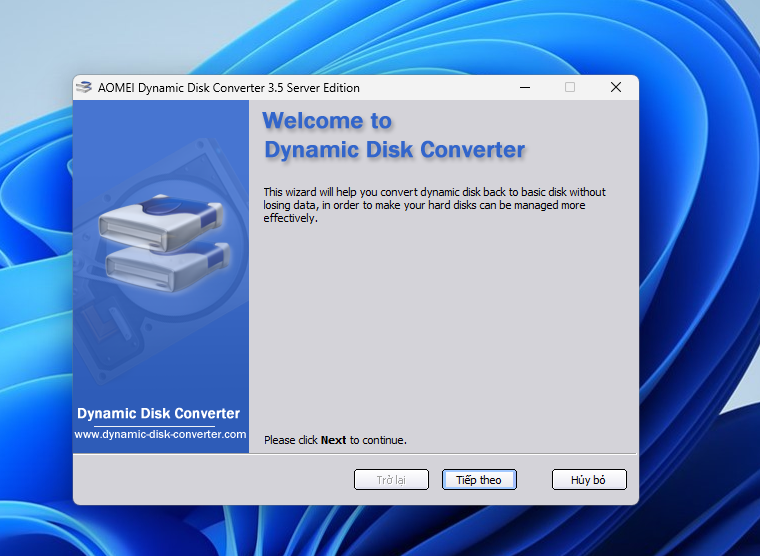Minimize the Dynamic Disk Converter window

tap(525, 87)
